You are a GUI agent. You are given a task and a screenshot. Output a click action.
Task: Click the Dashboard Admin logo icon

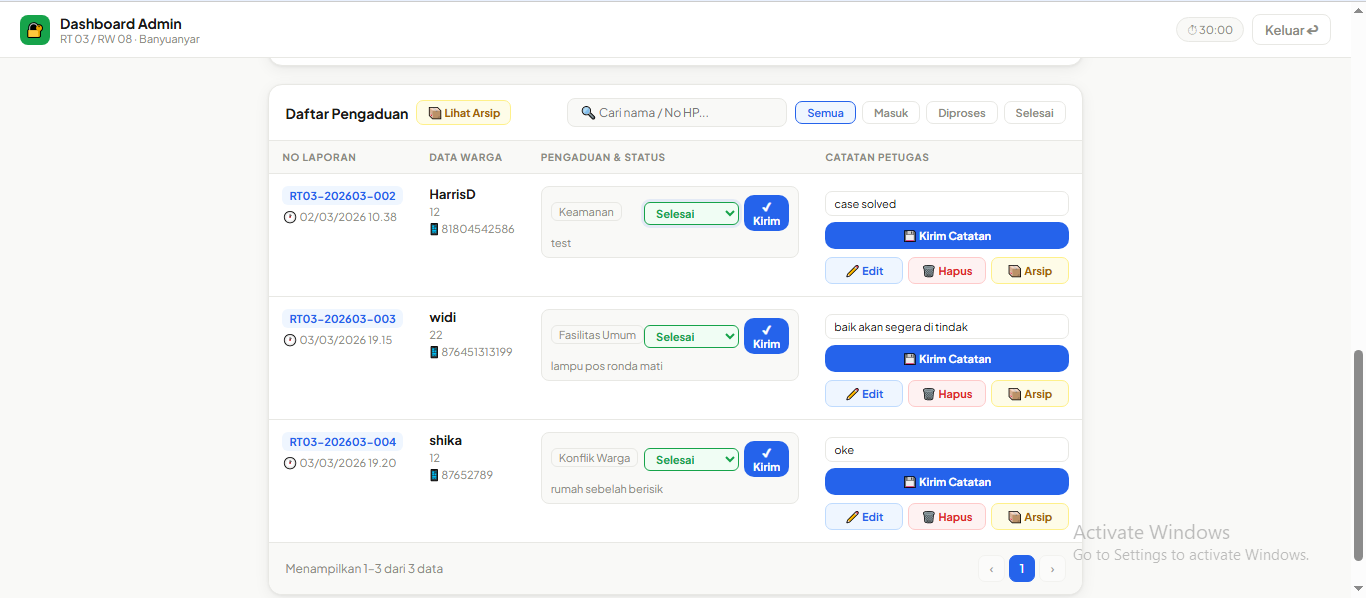point(35,30)
